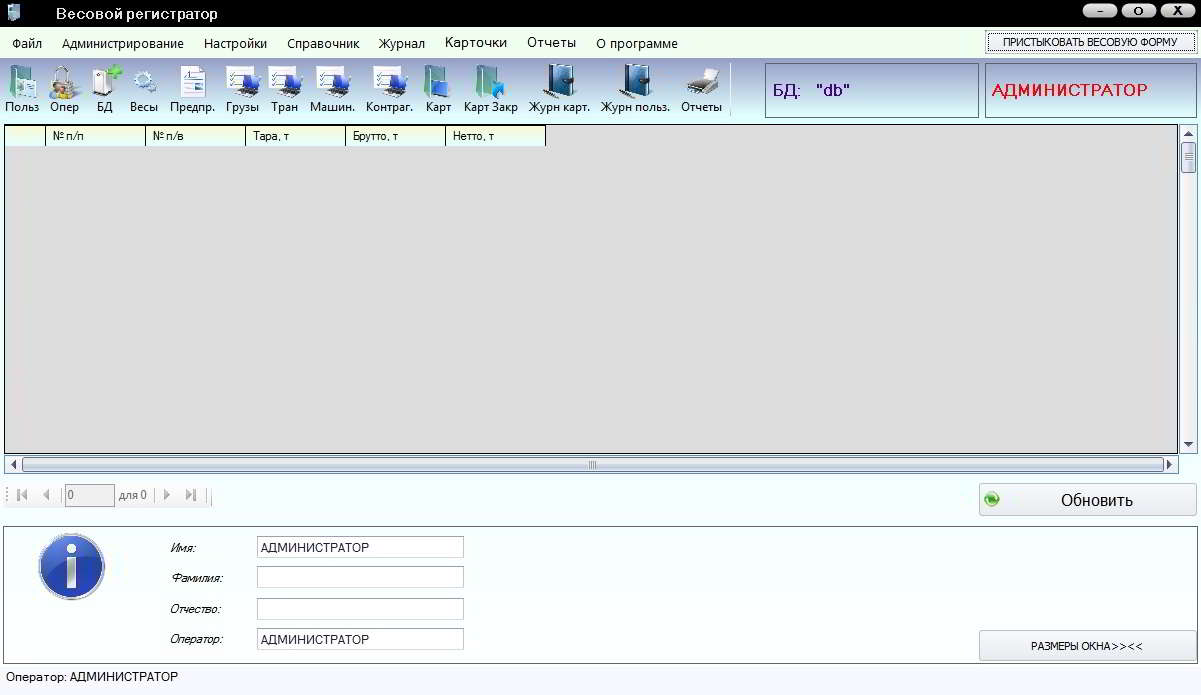
Task: Open the Администрирование menu
Action: point(122,44)
